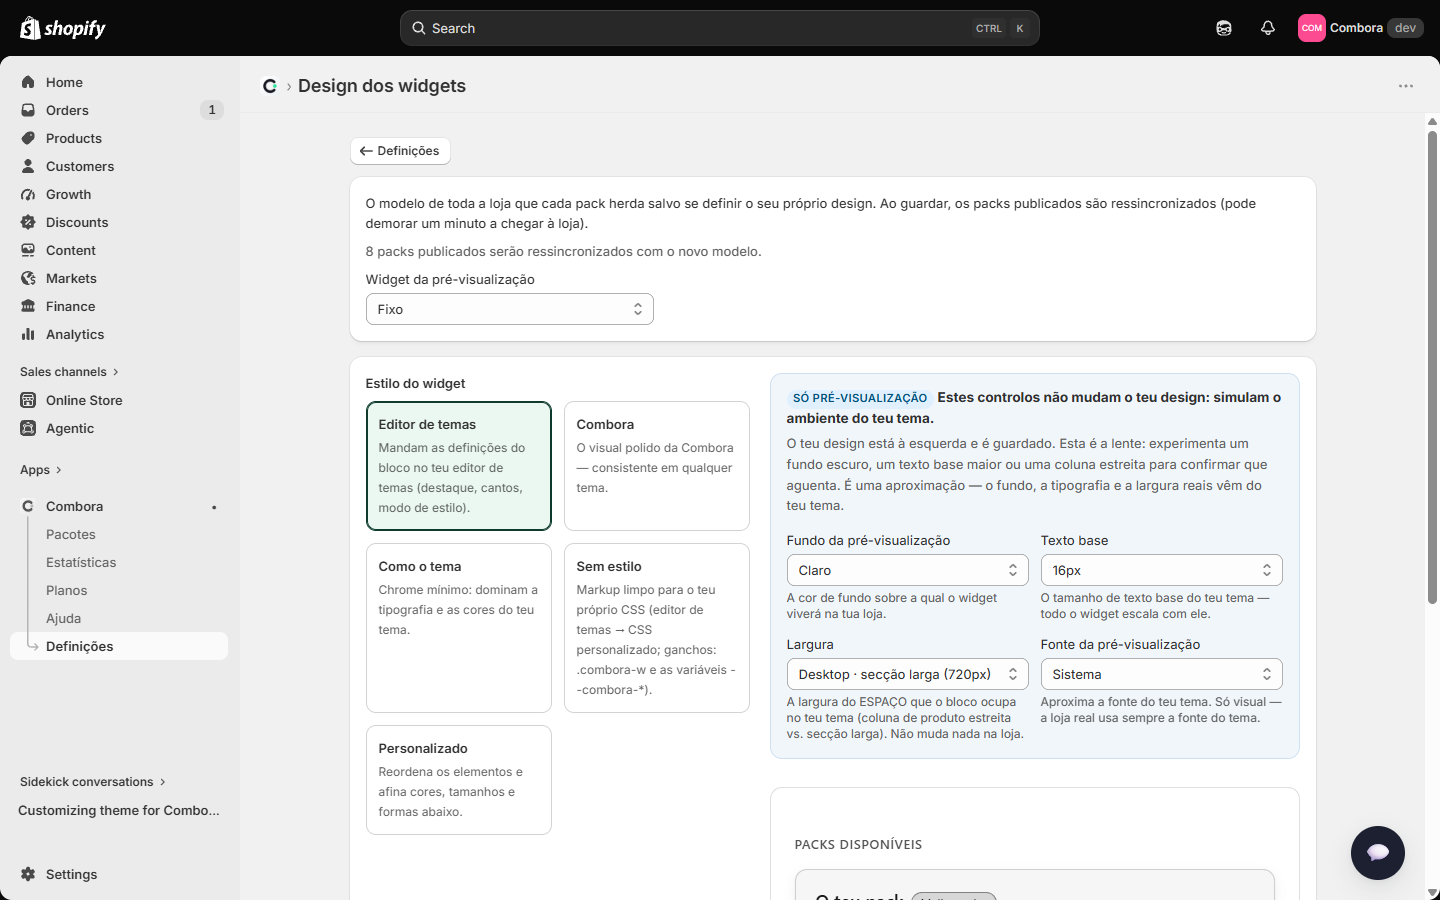Expand the Apps section in sidebar

point(41,470)
